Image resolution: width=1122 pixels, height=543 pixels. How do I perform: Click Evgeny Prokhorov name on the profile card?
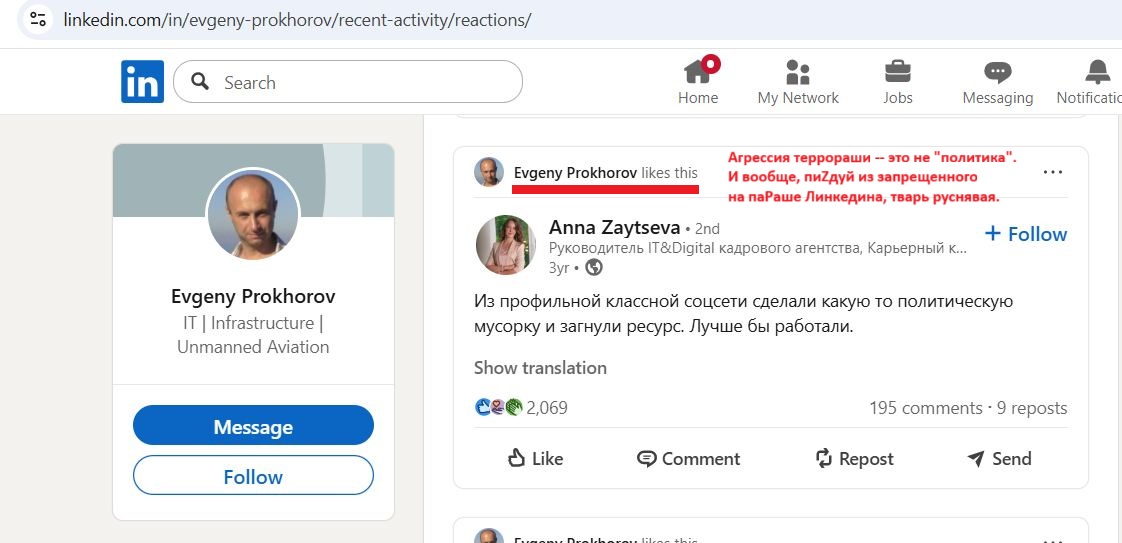(253, 296)
